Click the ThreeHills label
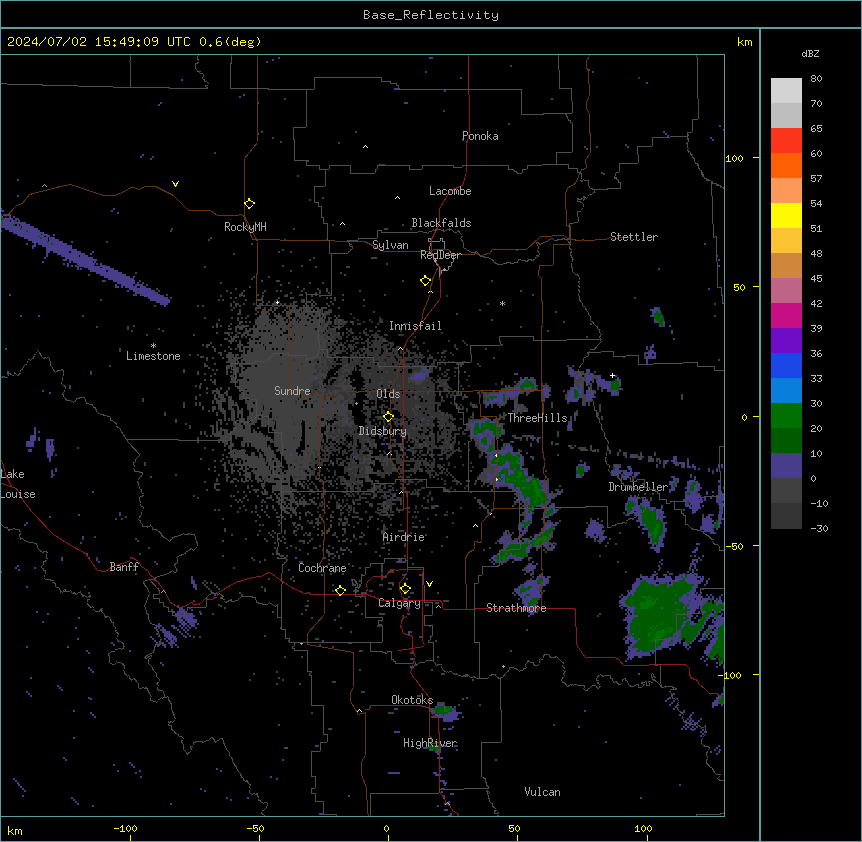This screenshot has height=842, width=862. (x=537, y=418)
